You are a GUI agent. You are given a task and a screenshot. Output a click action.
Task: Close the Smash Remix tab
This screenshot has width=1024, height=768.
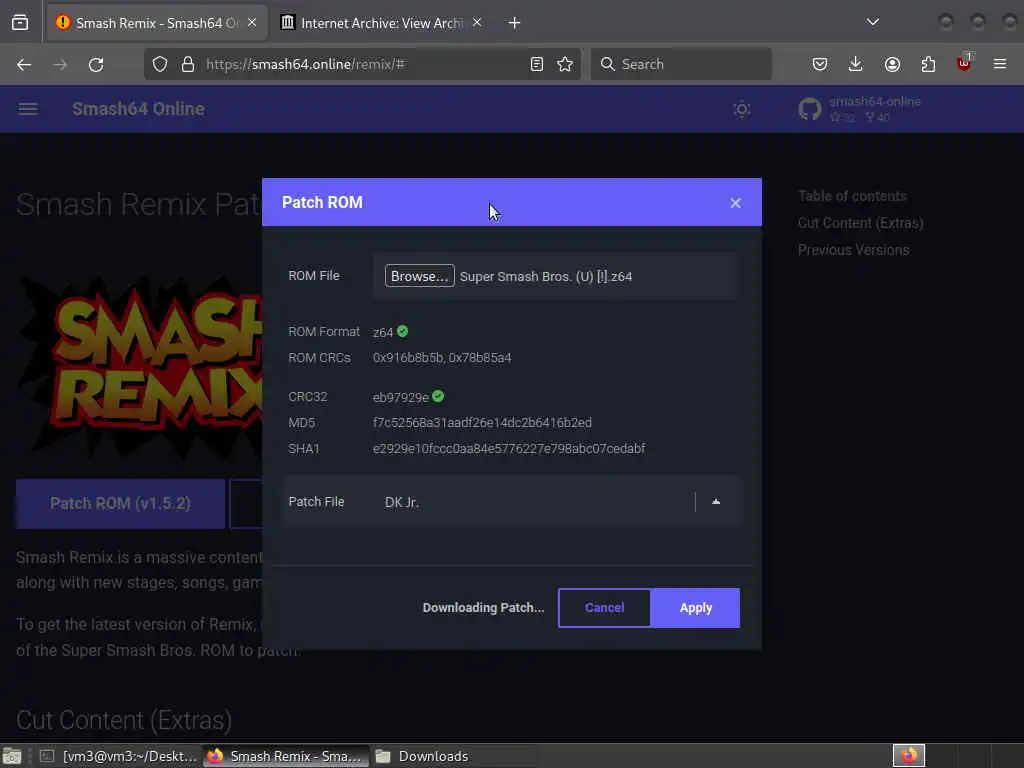(x=252, y=23)
